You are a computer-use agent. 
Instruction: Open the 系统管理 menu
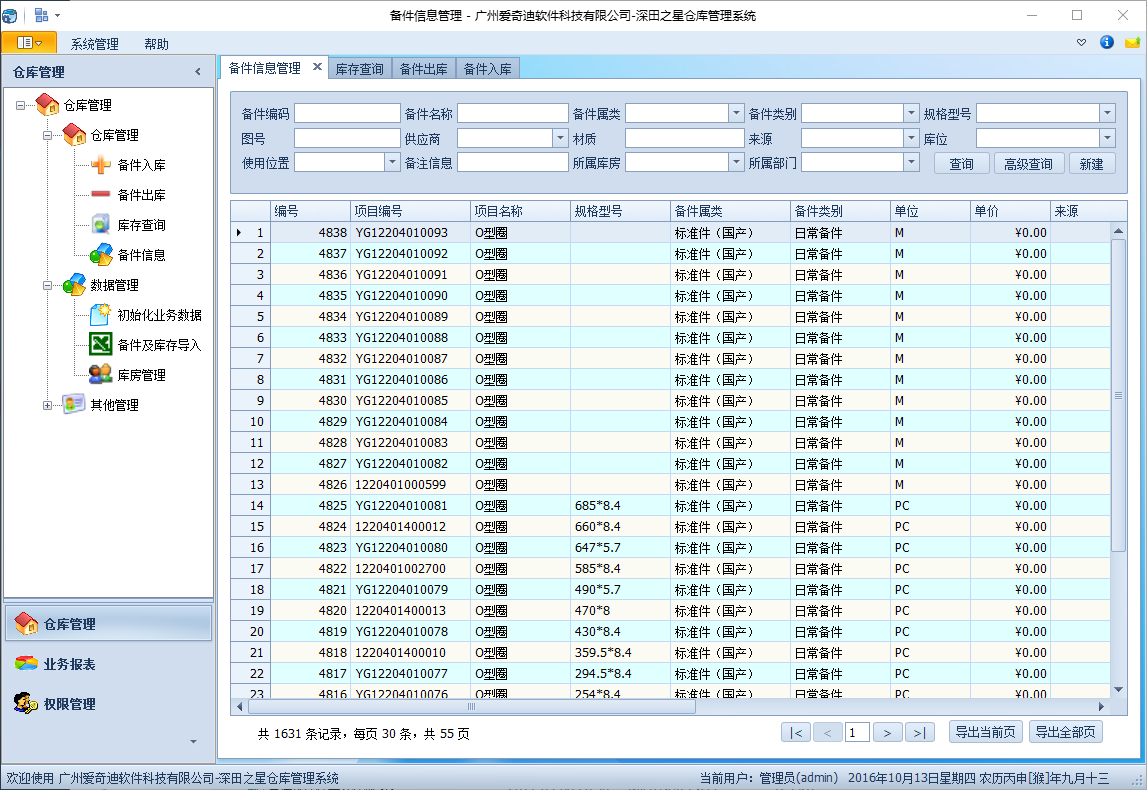point(94,44)
